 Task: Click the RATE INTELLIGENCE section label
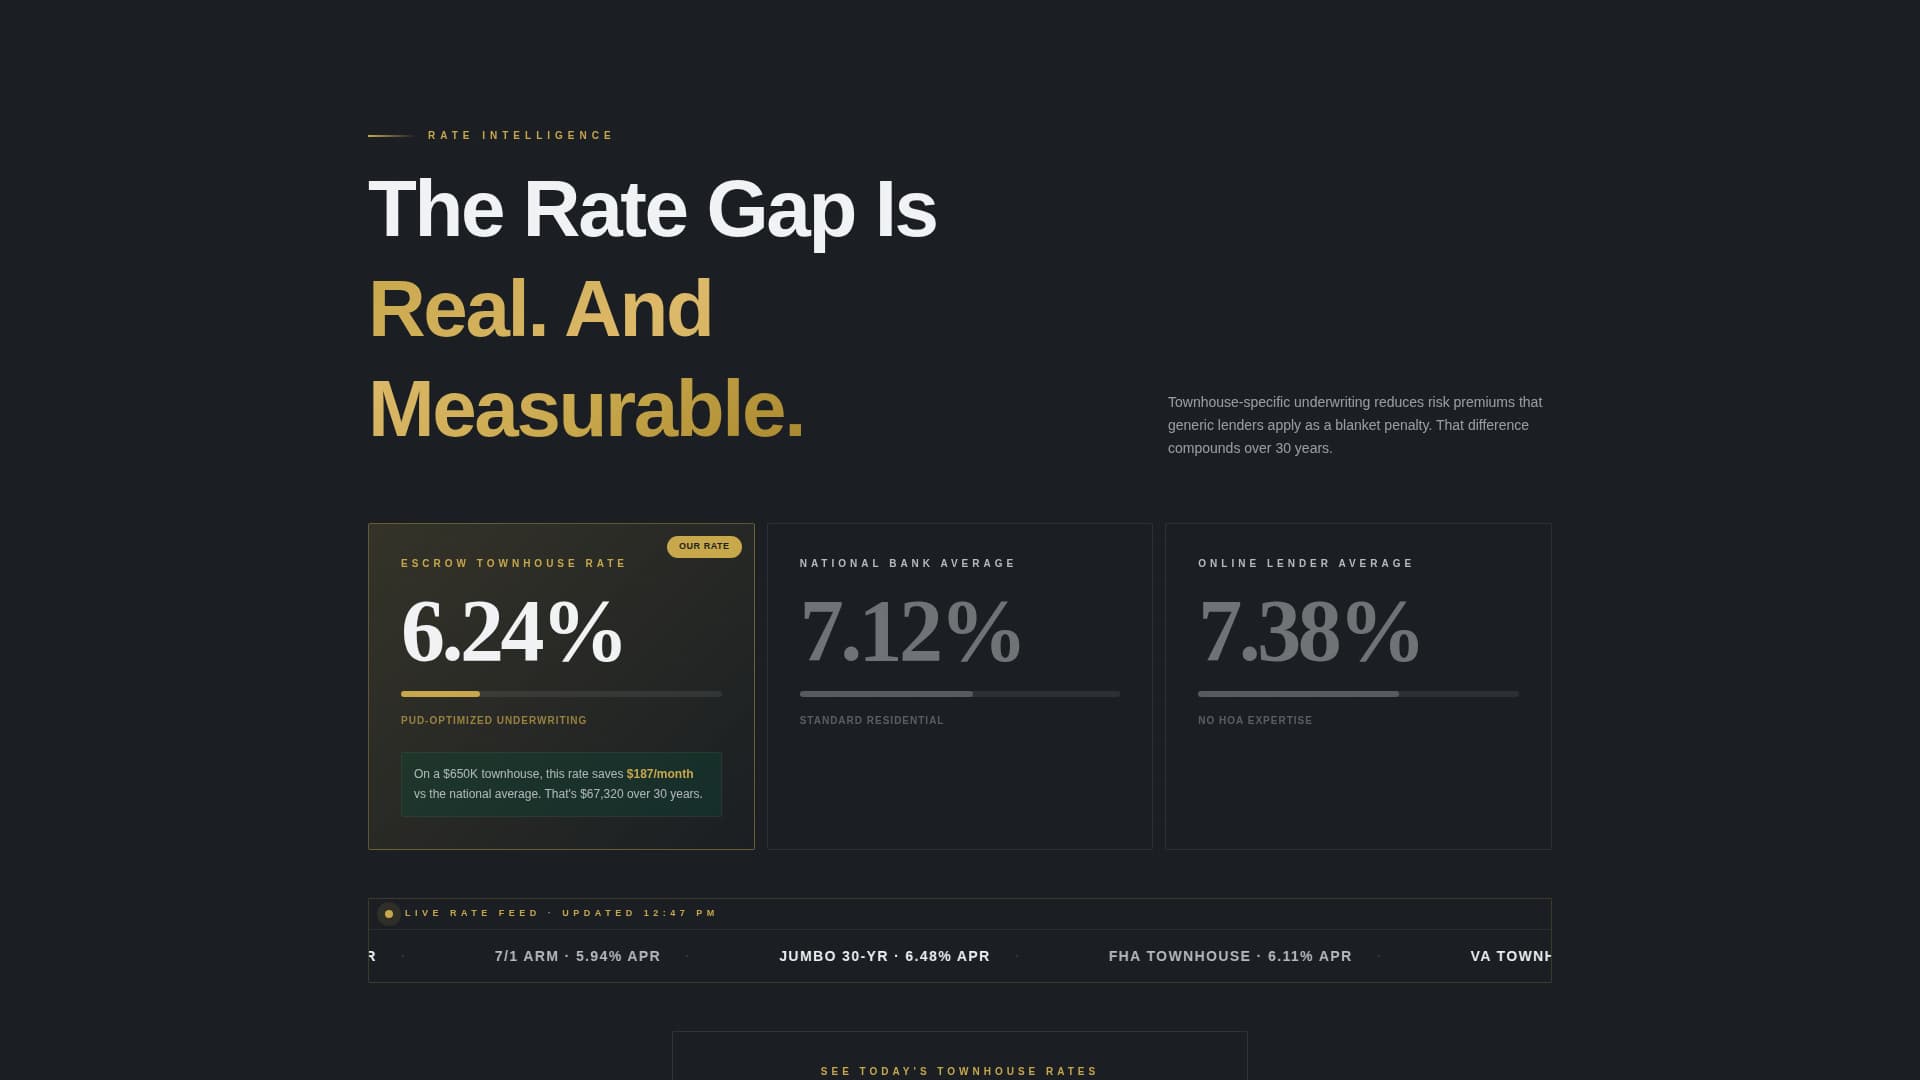[519, 135]
